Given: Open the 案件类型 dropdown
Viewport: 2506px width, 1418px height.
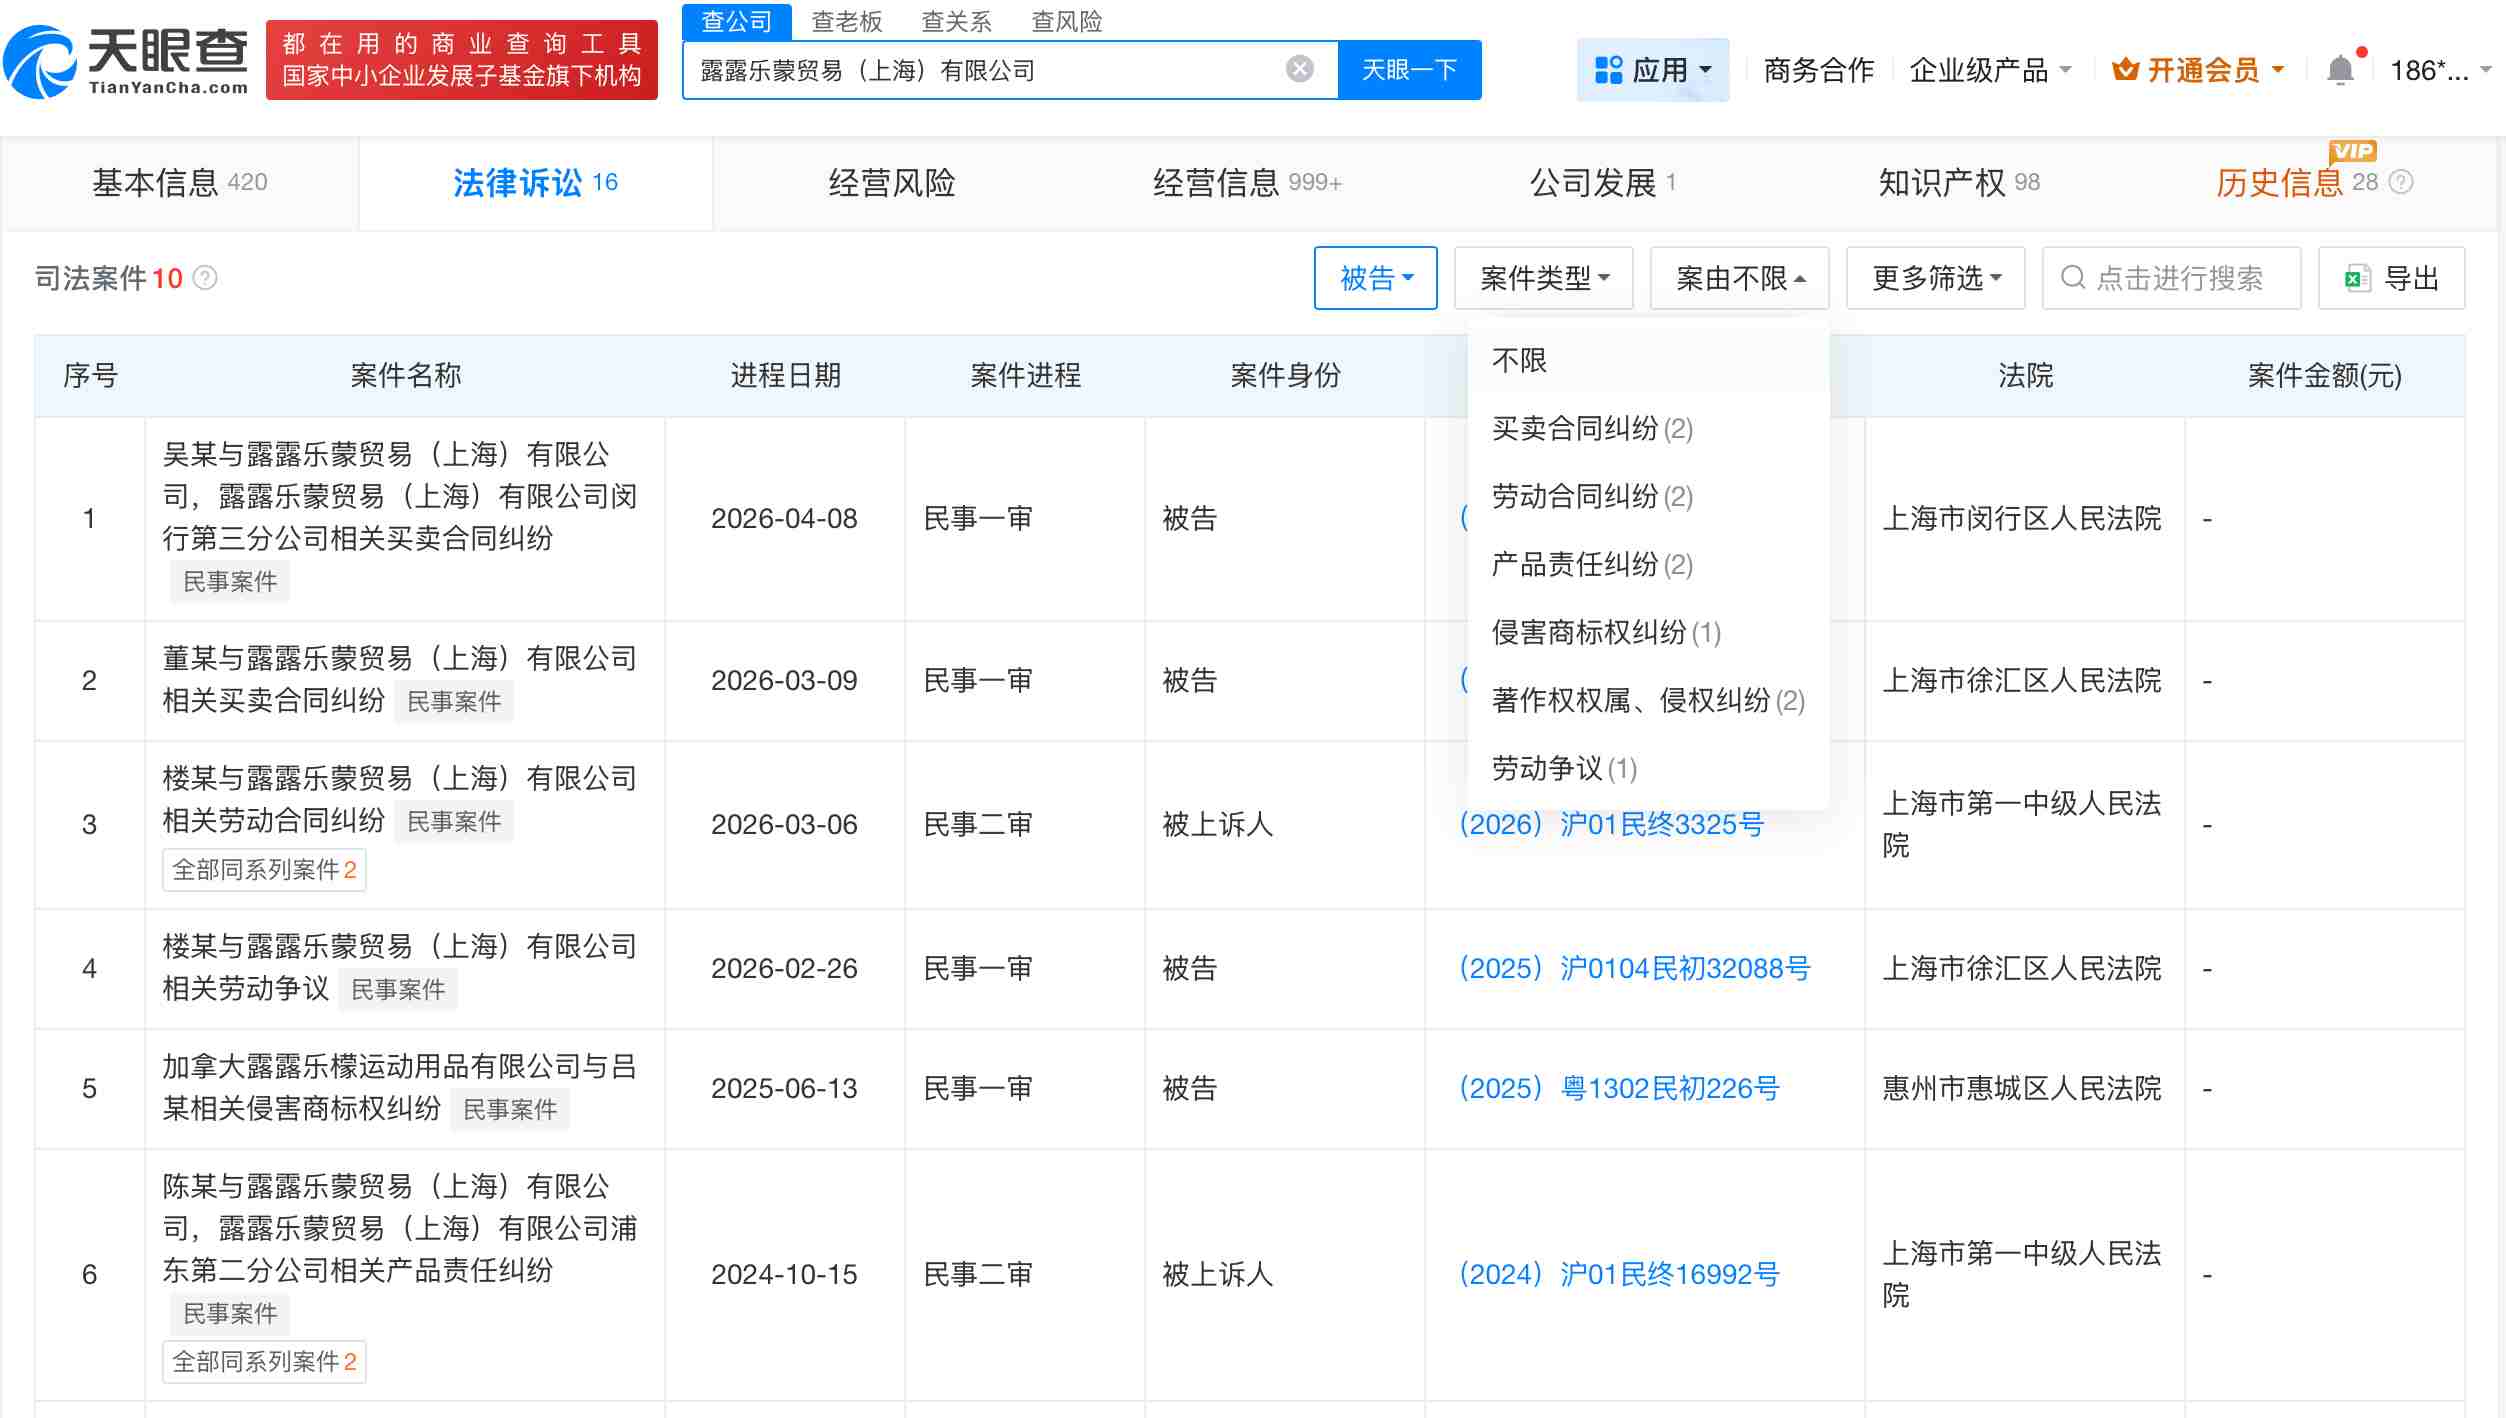Looking at the screenshot, I should pyautogui.click(x=1543, y=278).
